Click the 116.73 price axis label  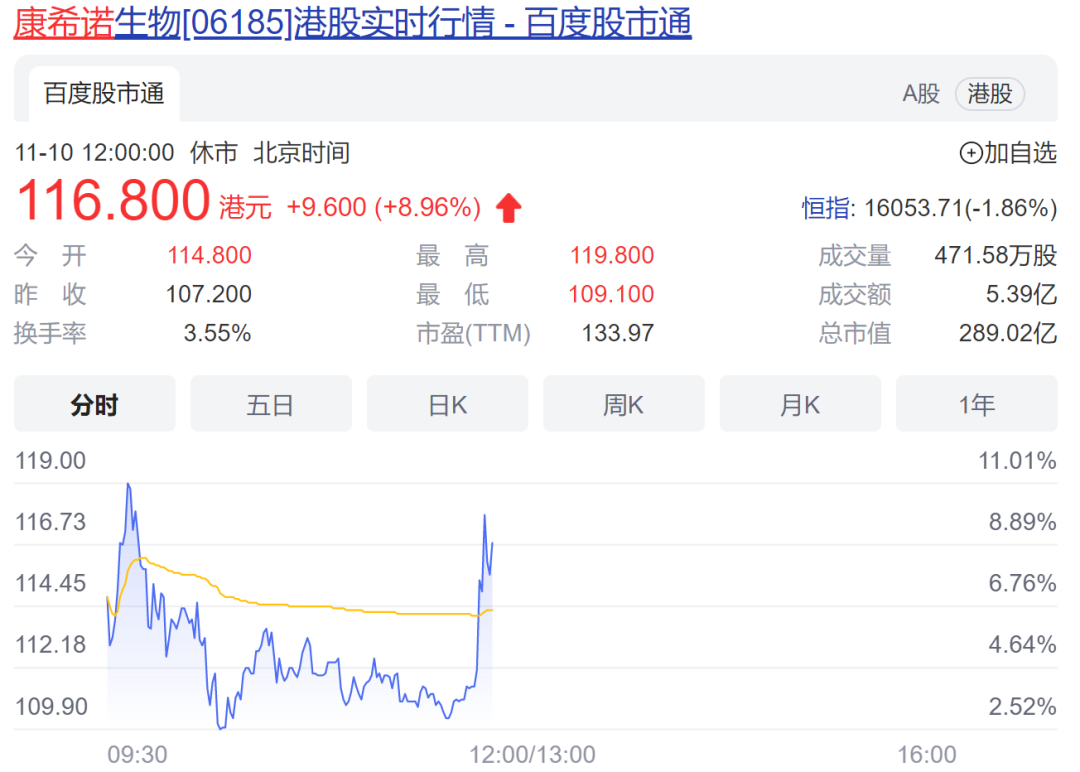tap(51, 522)
